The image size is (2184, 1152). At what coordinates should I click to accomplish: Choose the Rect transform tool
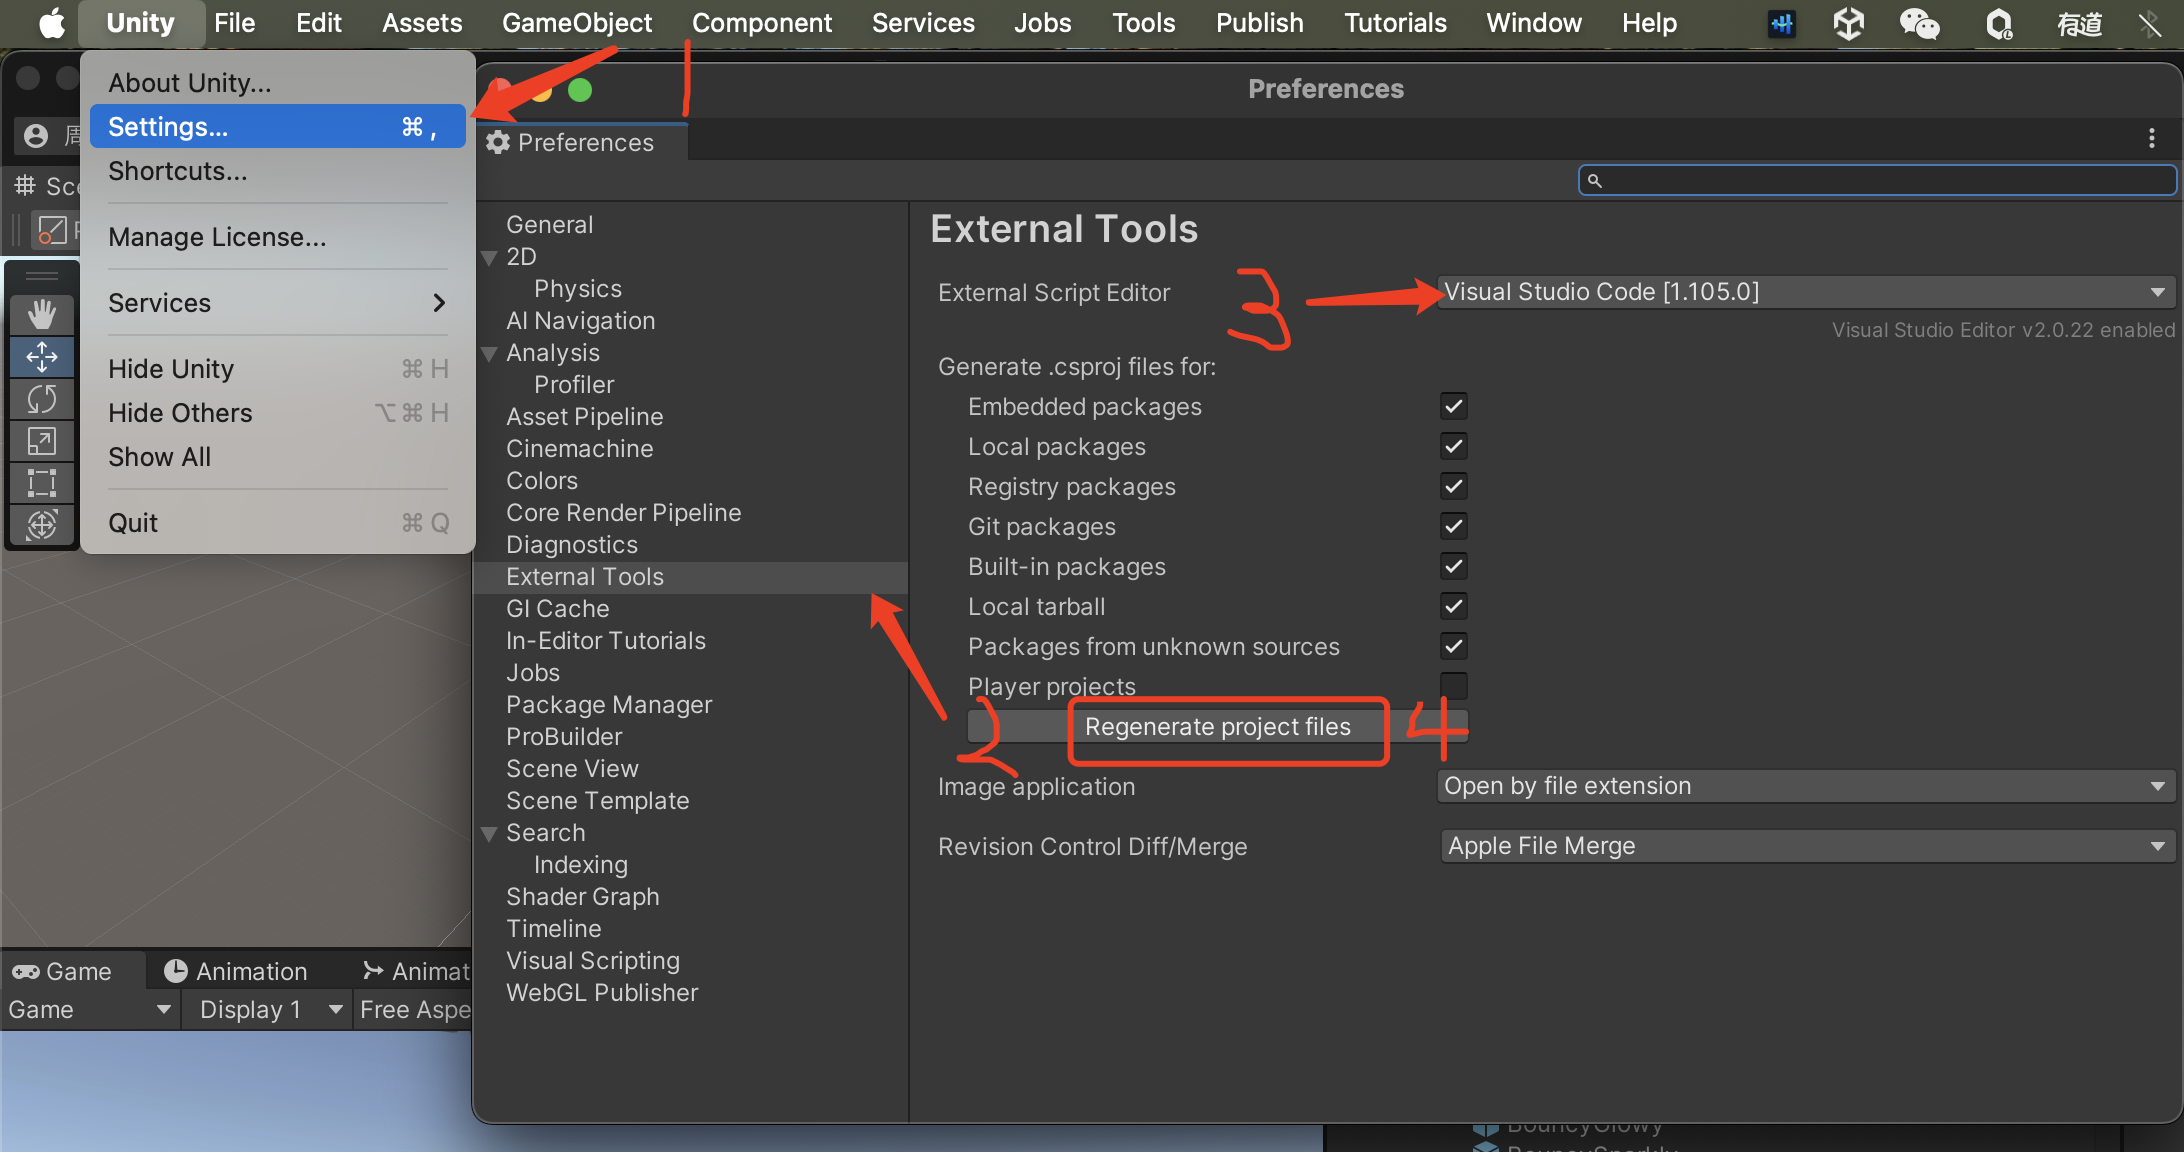43,483
